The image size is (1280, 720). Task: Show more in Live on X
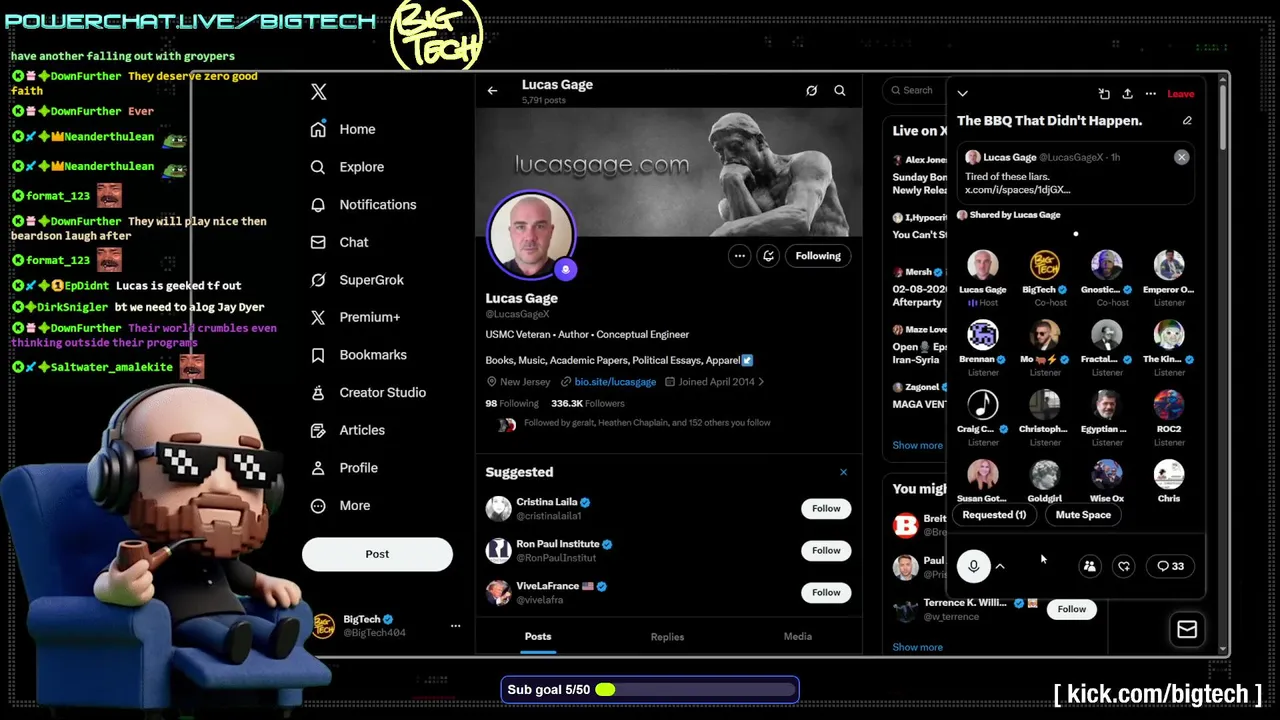pyautogui.click(x=917, y=446)
